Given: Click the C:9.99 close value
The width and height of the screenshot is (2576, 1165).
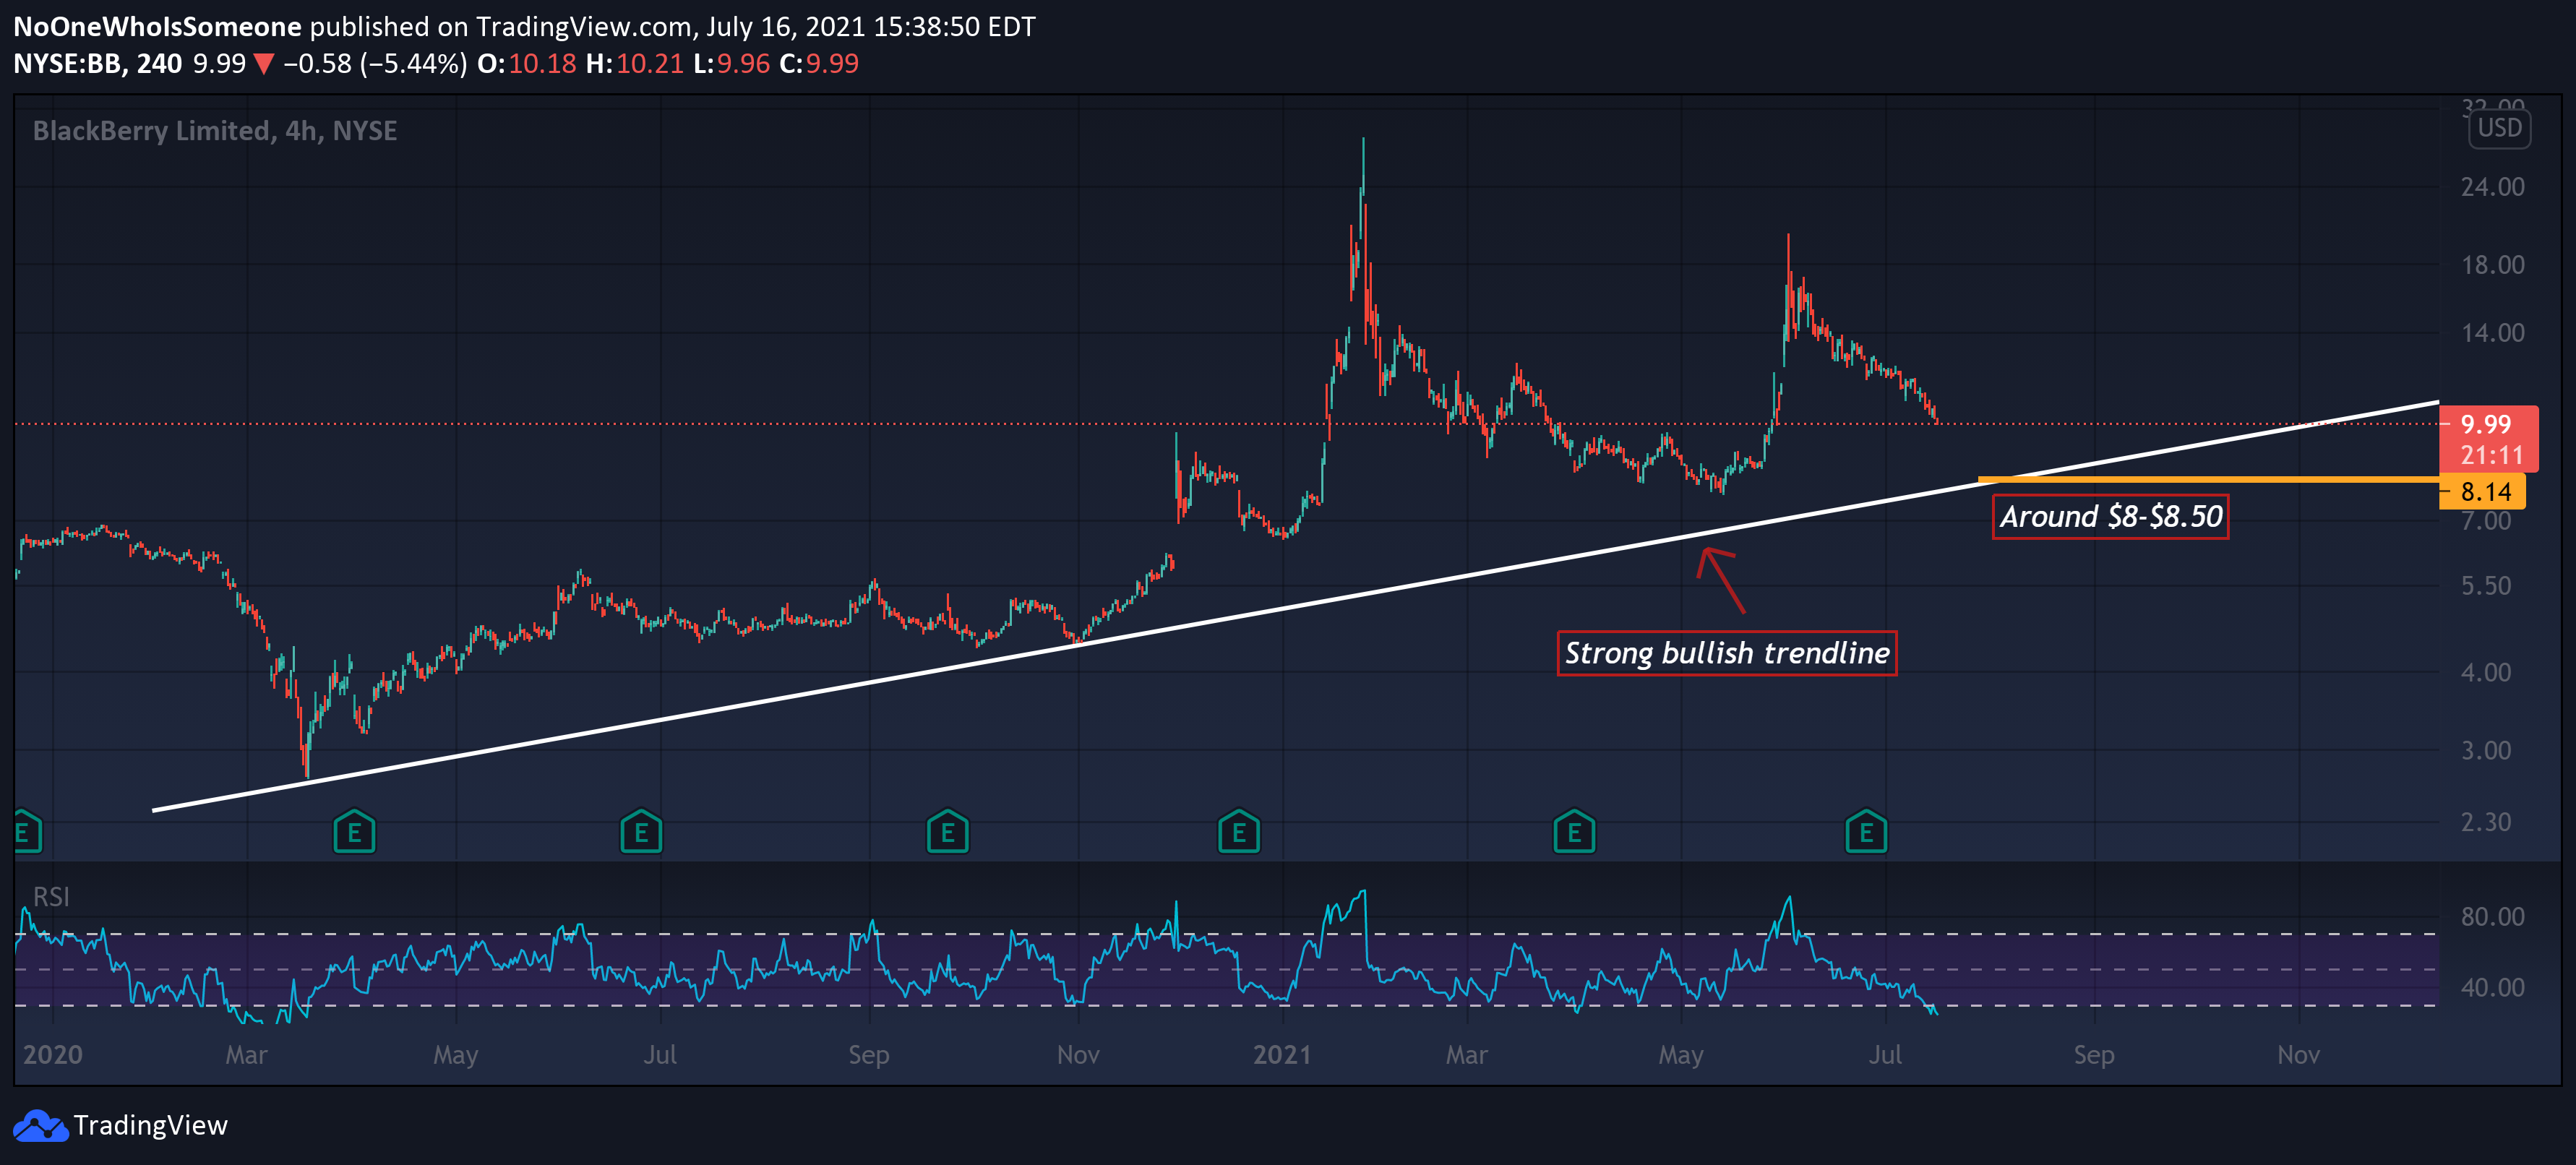Looking at the screenshot, I should tap(819, 63).
